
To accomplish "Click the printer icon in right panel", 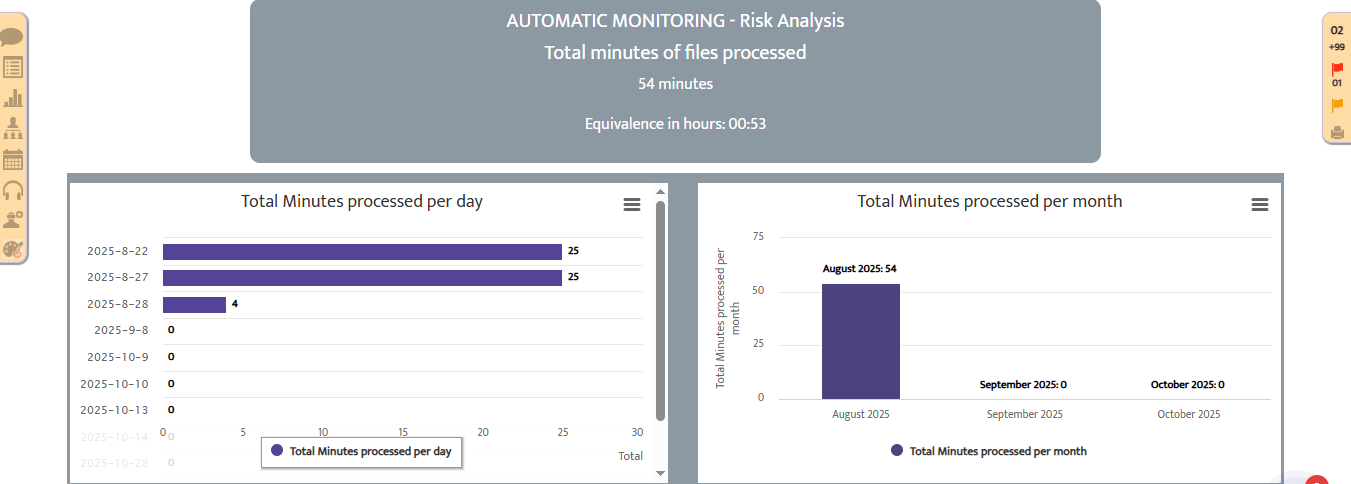I will pyautogui.click(x=1337, y=132).
